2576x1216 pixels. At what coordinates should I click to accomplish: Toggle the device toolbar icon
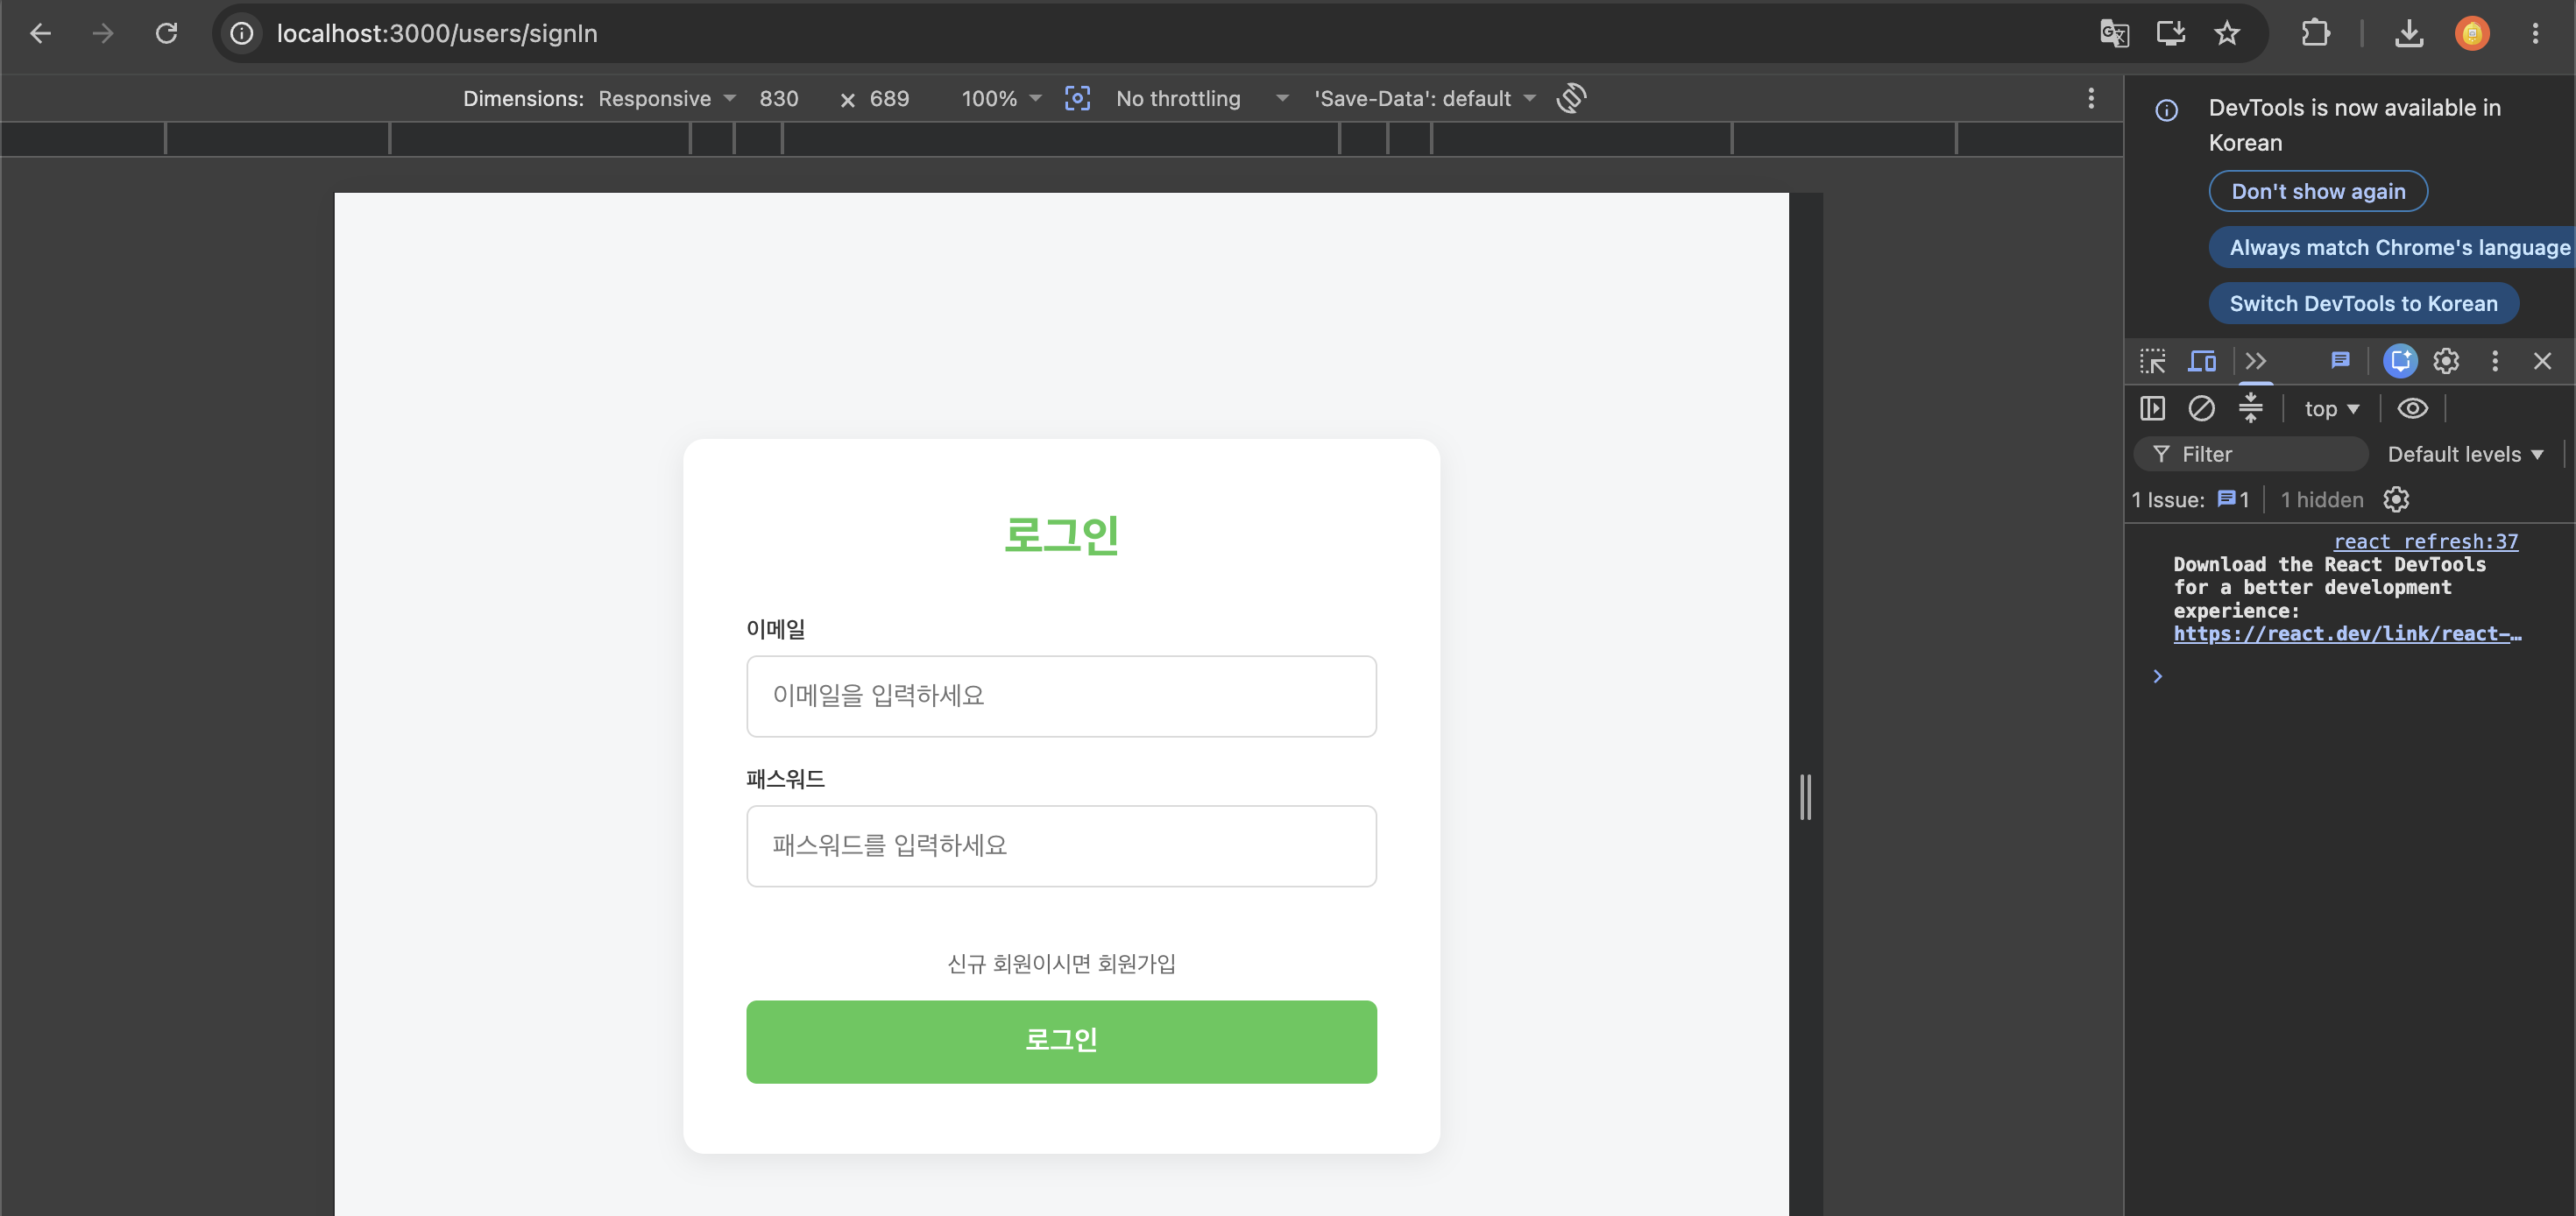2202,361
